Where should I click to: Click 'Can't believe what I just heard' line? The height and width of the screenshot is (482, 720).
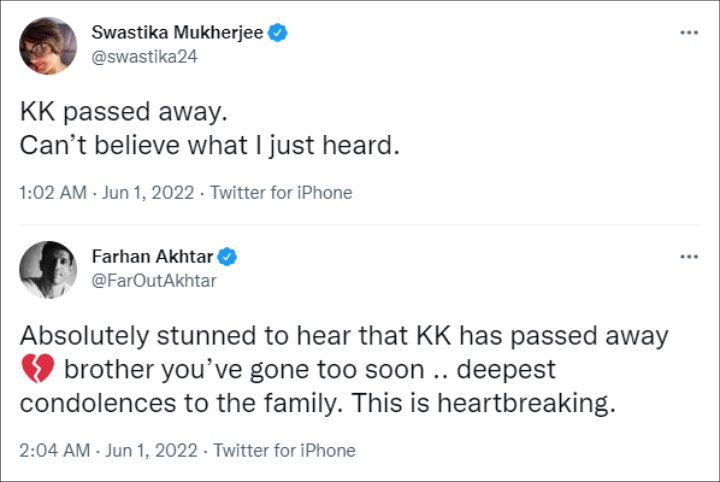point(210,145)
